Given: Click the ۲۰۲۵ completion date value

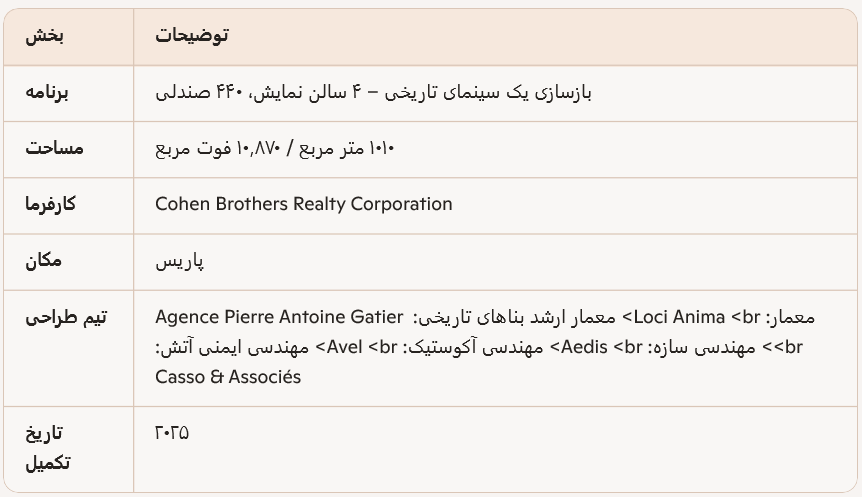Looking at the screenshot, I should click(x=172, y=433).
